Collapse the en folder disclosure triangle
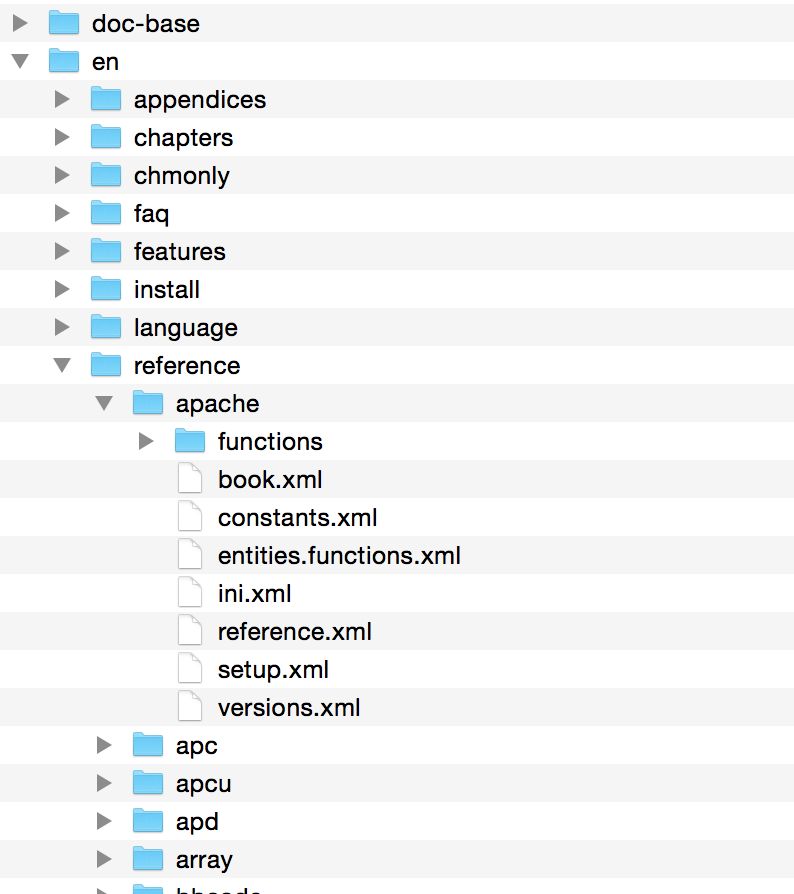794x894 pixels. pos(20,61)
